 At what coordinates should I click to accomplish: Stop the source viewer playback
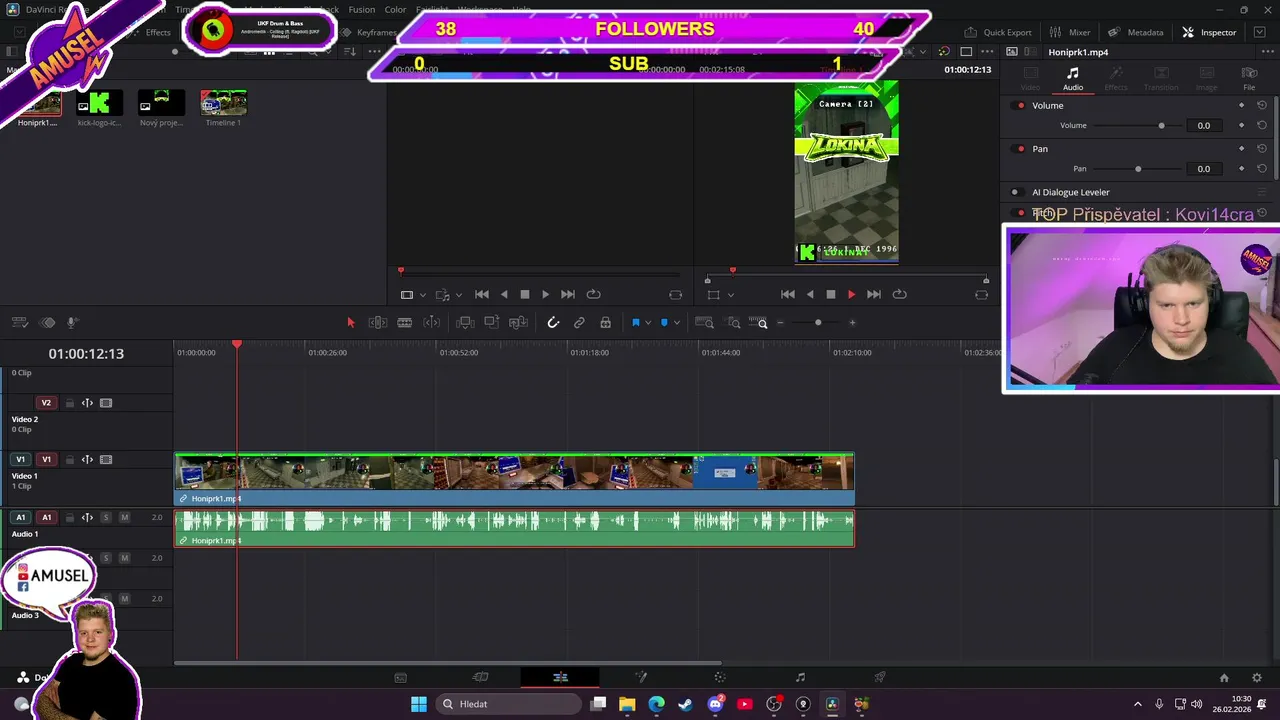tap(524, 294)
